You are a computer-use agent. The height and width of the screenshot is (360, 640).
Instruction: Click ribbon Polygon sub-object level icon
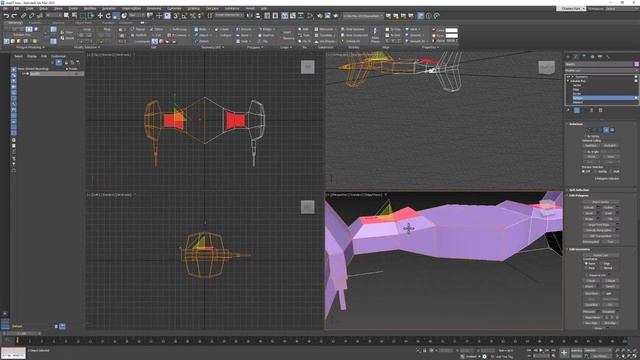point(29,29)
